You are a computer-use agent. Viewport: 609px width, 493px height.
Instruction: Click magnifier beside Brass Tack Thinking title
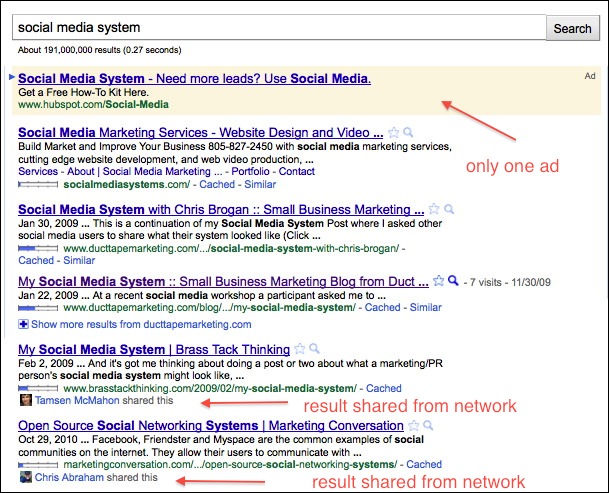pos(315,348)
